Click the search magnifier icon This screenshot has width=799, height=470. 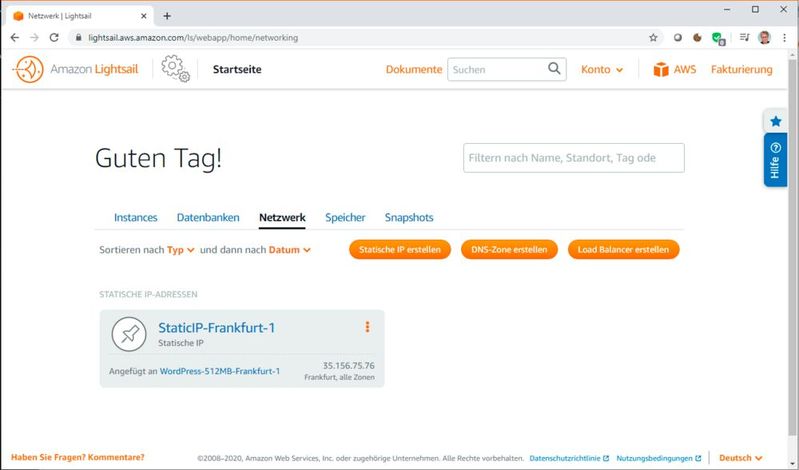click(x=554, y=69)
